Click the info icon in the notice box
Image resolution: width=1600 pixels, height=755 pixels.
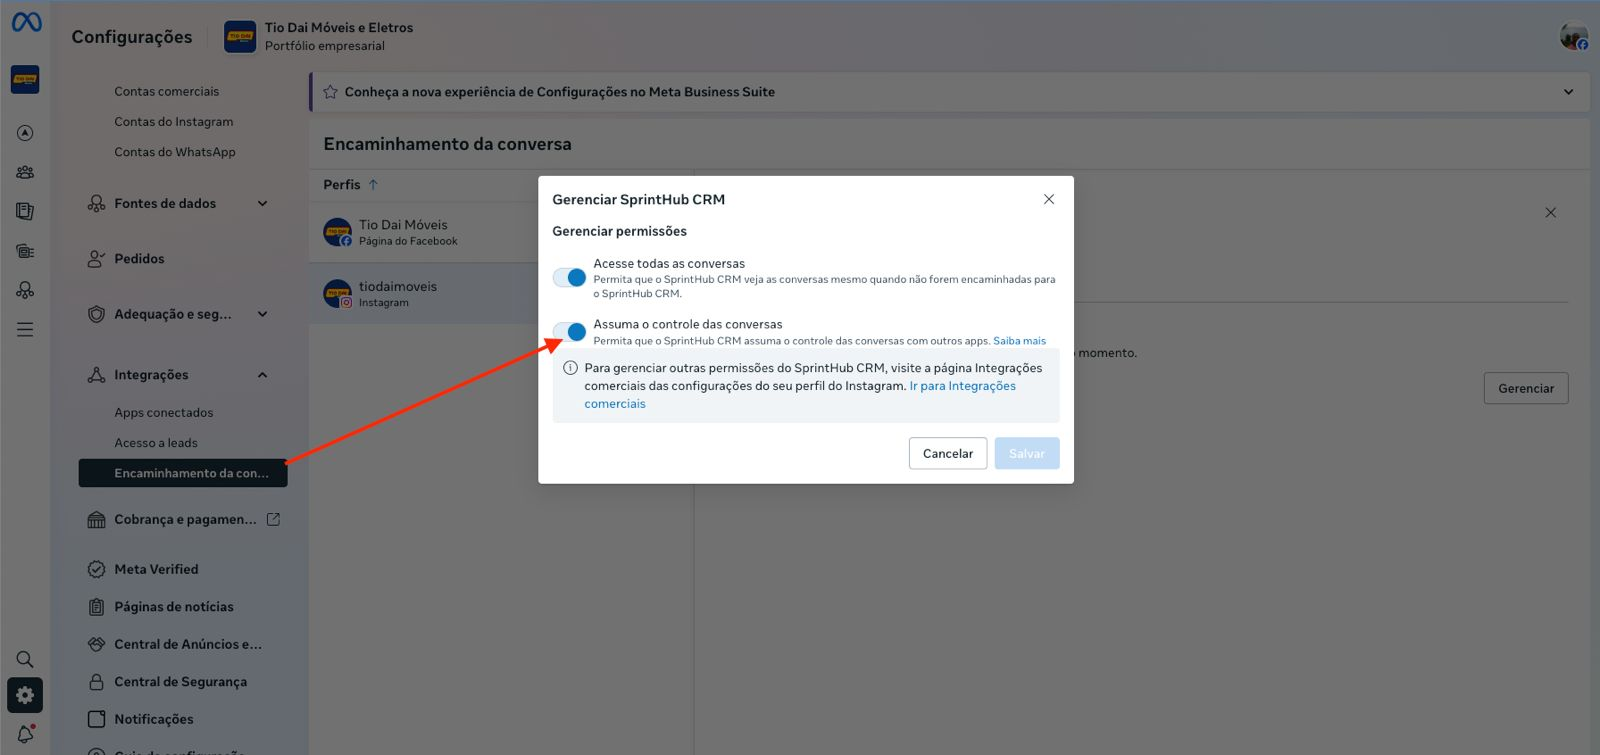pyautogui.click(x=570, y=368)
